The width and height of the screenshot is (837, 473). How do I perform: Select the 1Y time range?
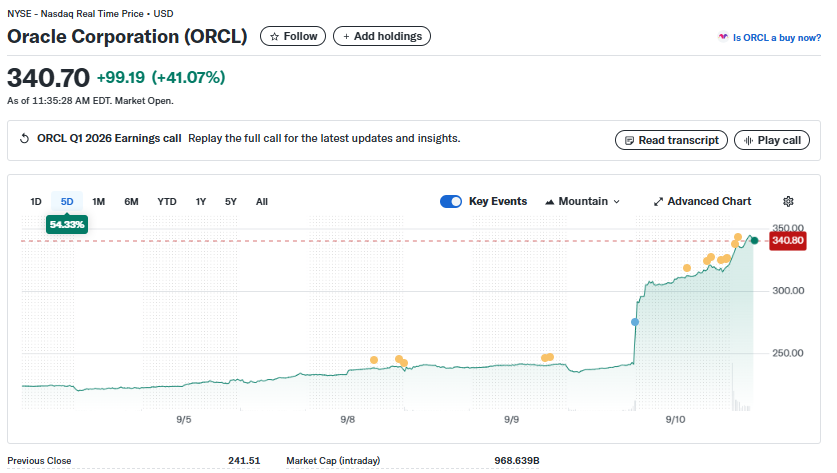point(201,202)
